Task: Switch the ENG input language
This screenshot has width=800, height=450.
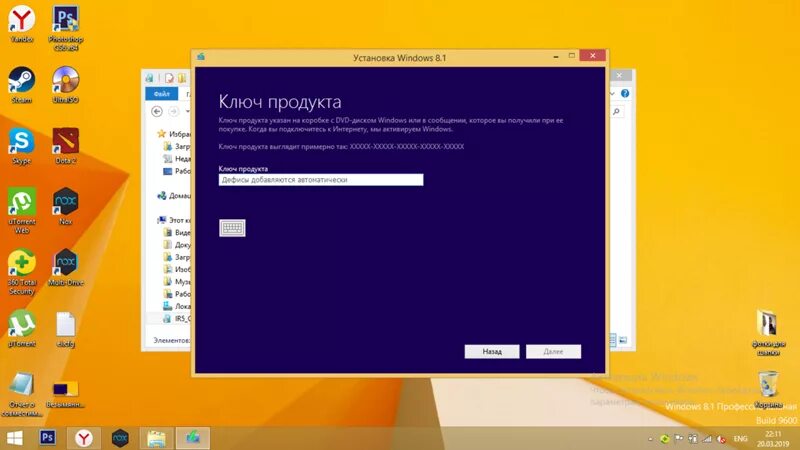Action: pyautogui.click(x=740, y=439)
